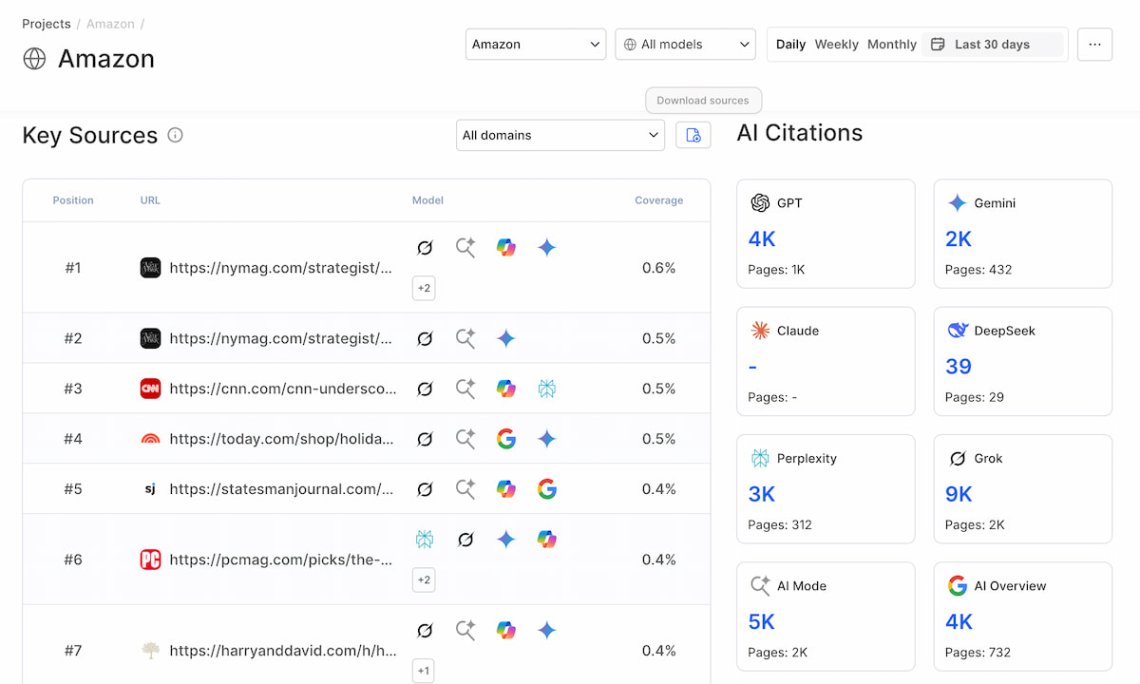The width and height of the screenshot is (1140, 684).
Task: Click the Download sources button
Action: [x=703, y=100]
